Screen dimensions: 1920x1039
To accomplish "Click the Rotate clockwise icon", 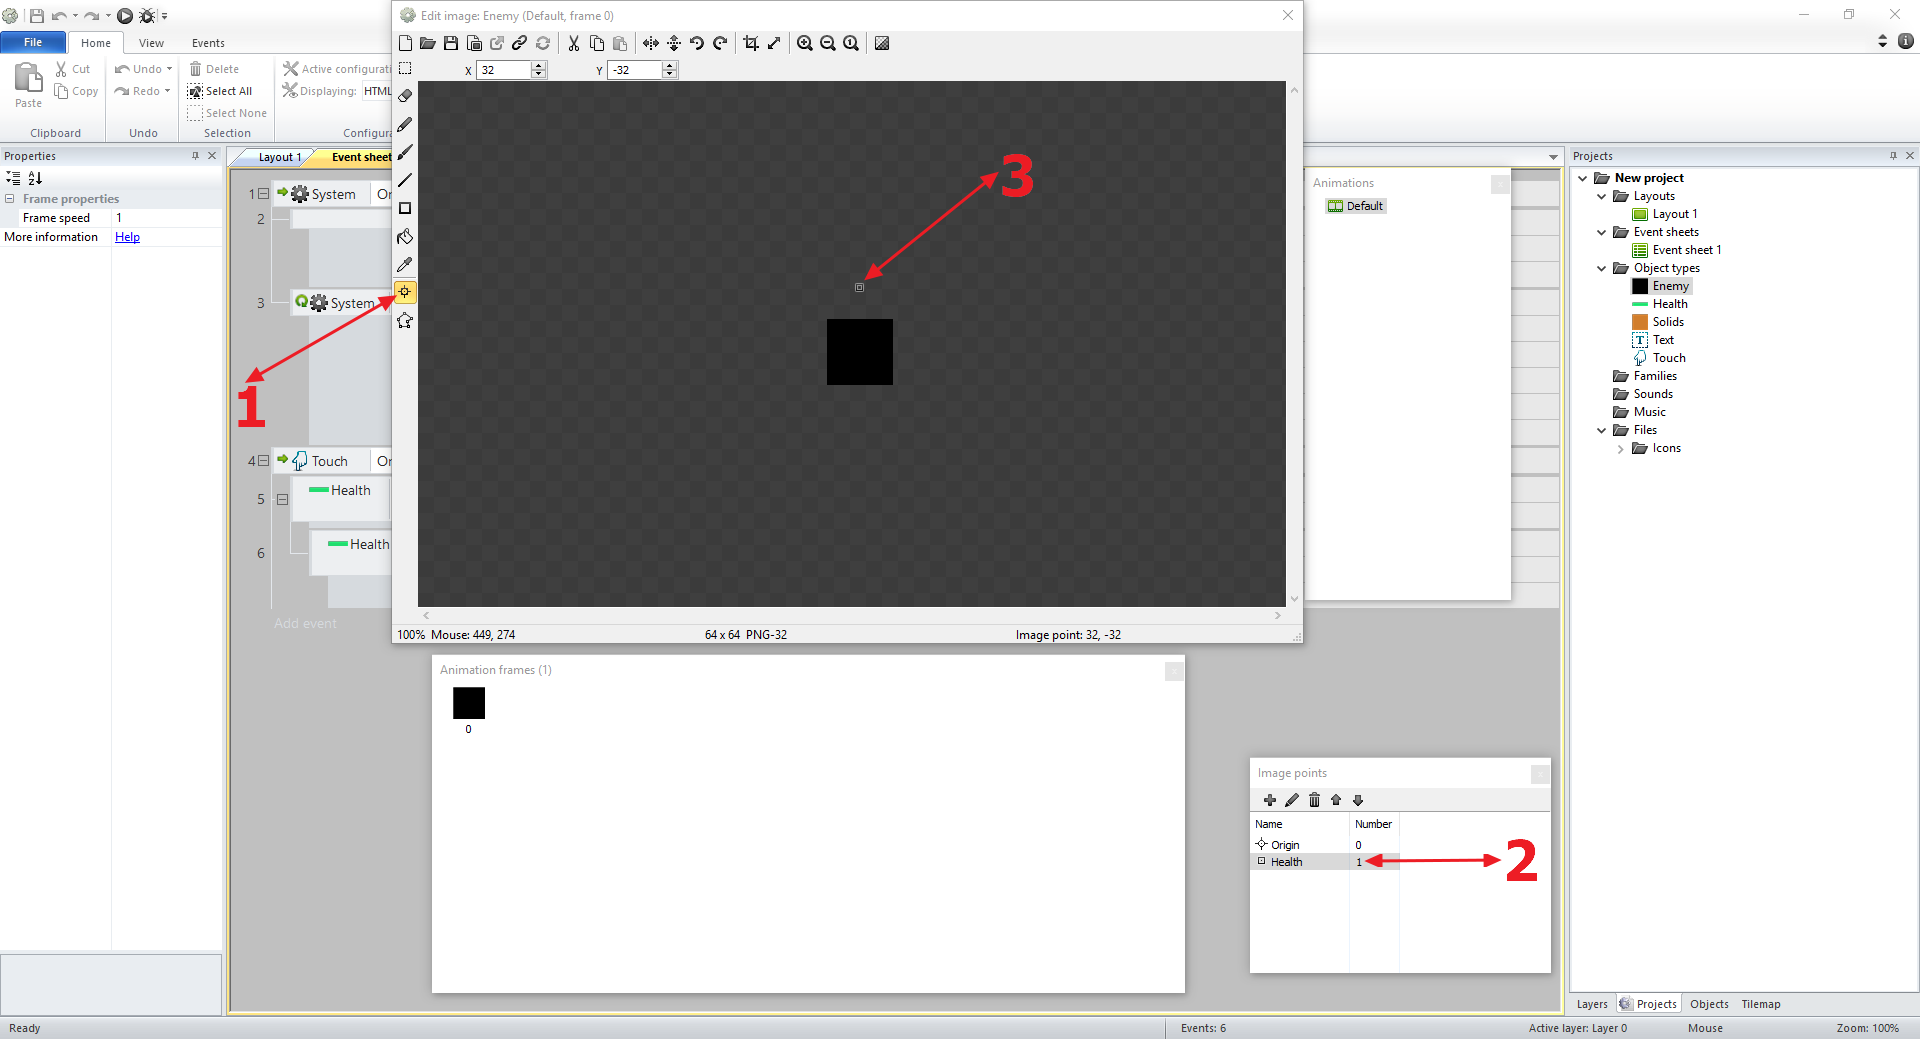I will [720, 43].
